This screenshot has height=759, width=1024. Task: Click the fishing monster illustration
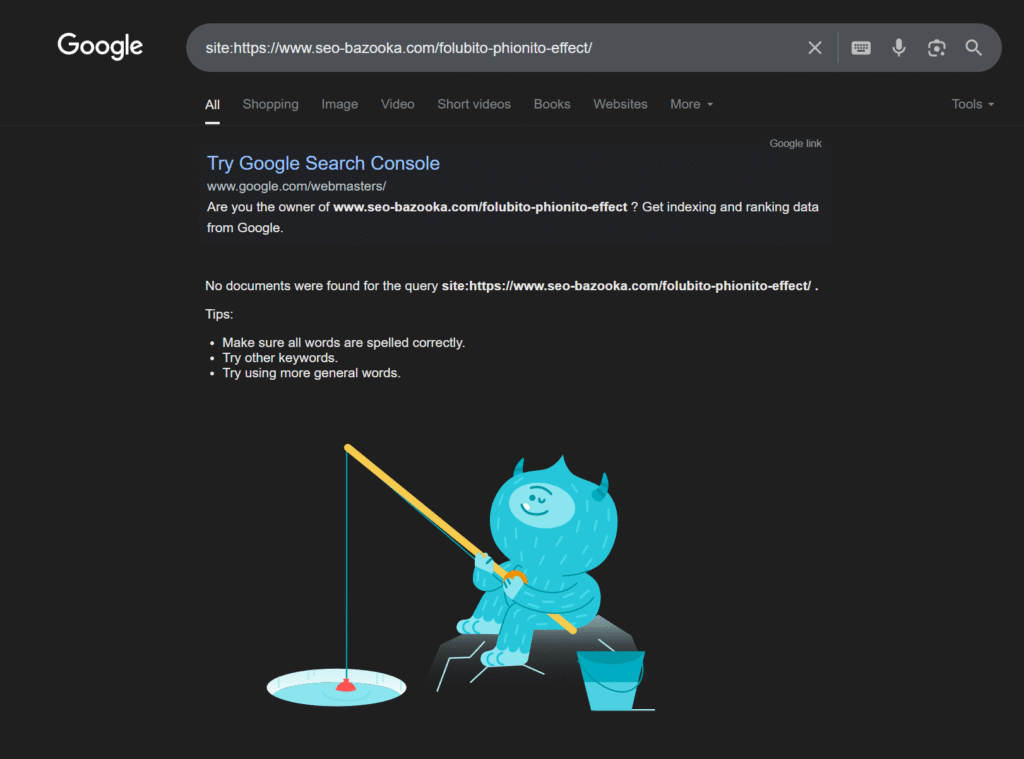pyautogui.click(x=460, y=577)
